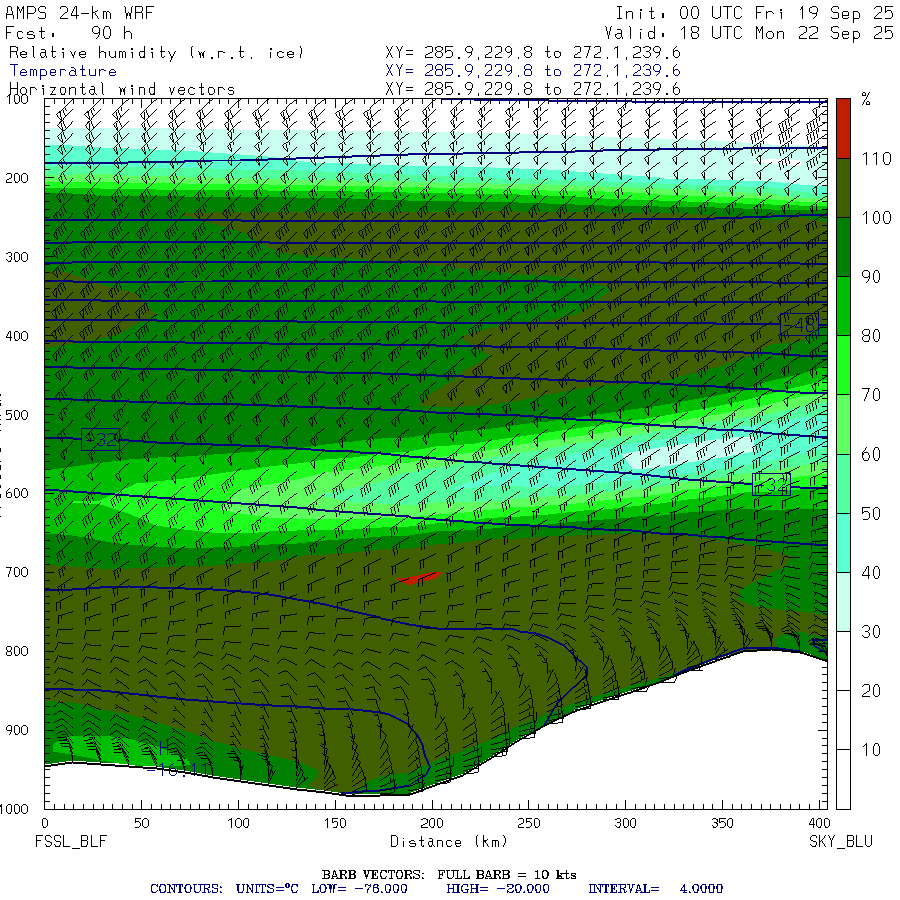This screenshot has width=900, height=900.
Task: Select the '800' pressure axis label
Action: pyautogui.click(x=17, y=651)
